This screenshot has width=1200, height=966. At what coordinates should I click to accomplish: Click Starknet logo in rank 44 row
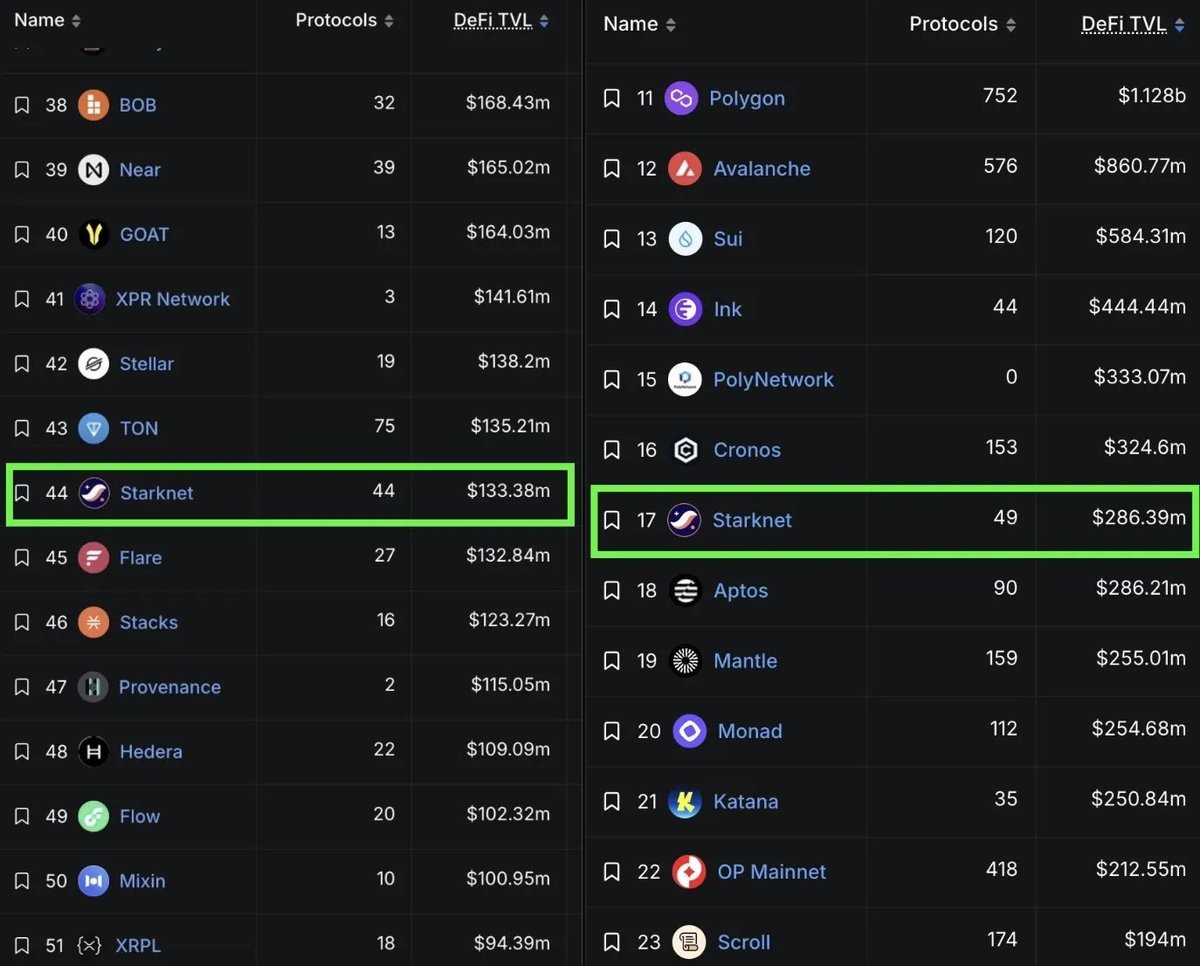pos(93,493)
